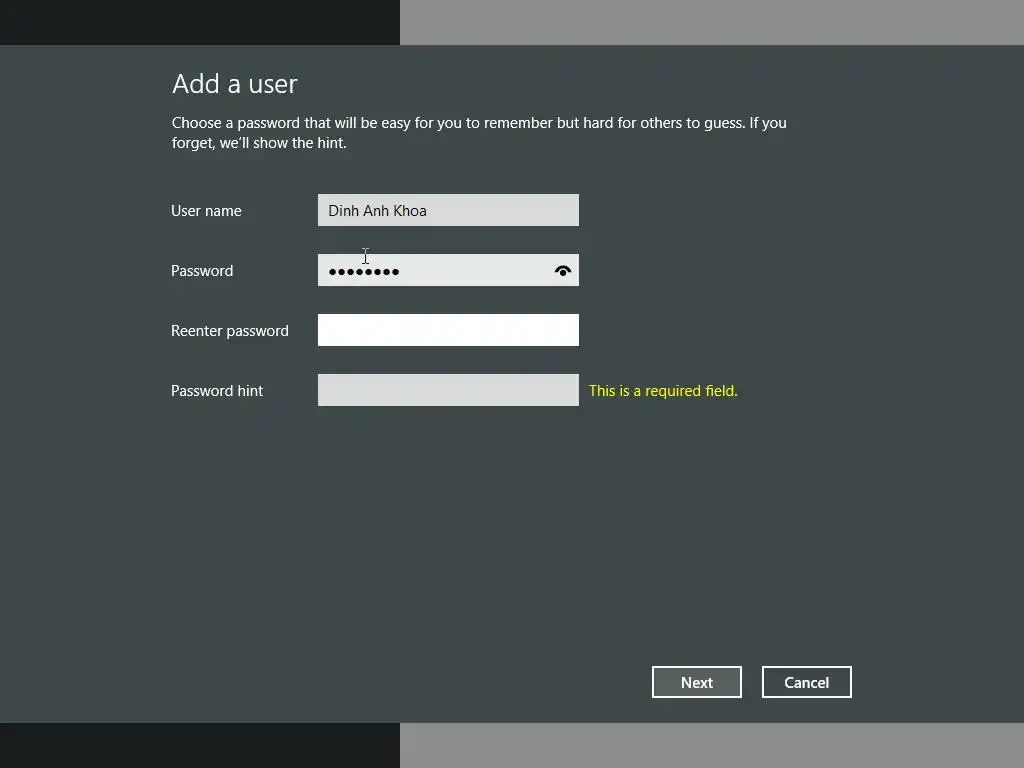Focus the Password field
Image resolution: width=1024 pixels, height=768 pixels.
click(x=448, y=270)
